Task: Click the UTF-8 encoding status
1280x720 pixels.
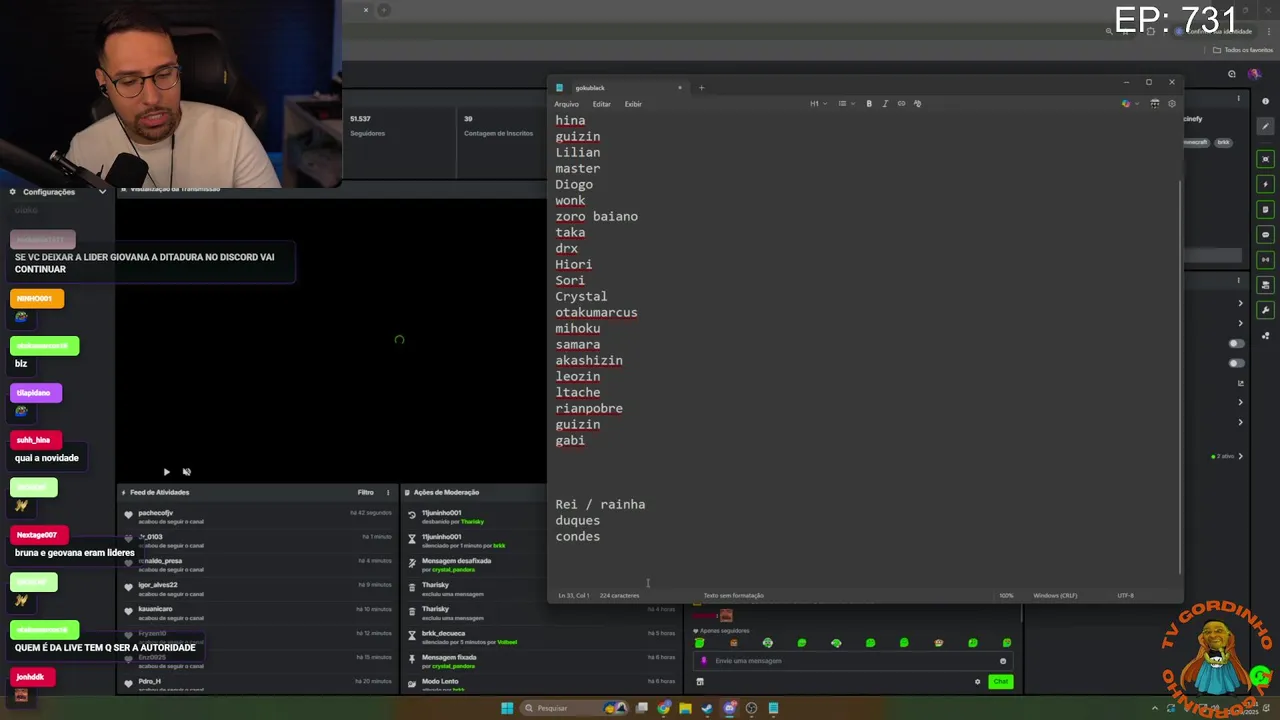Action: 1125,596
